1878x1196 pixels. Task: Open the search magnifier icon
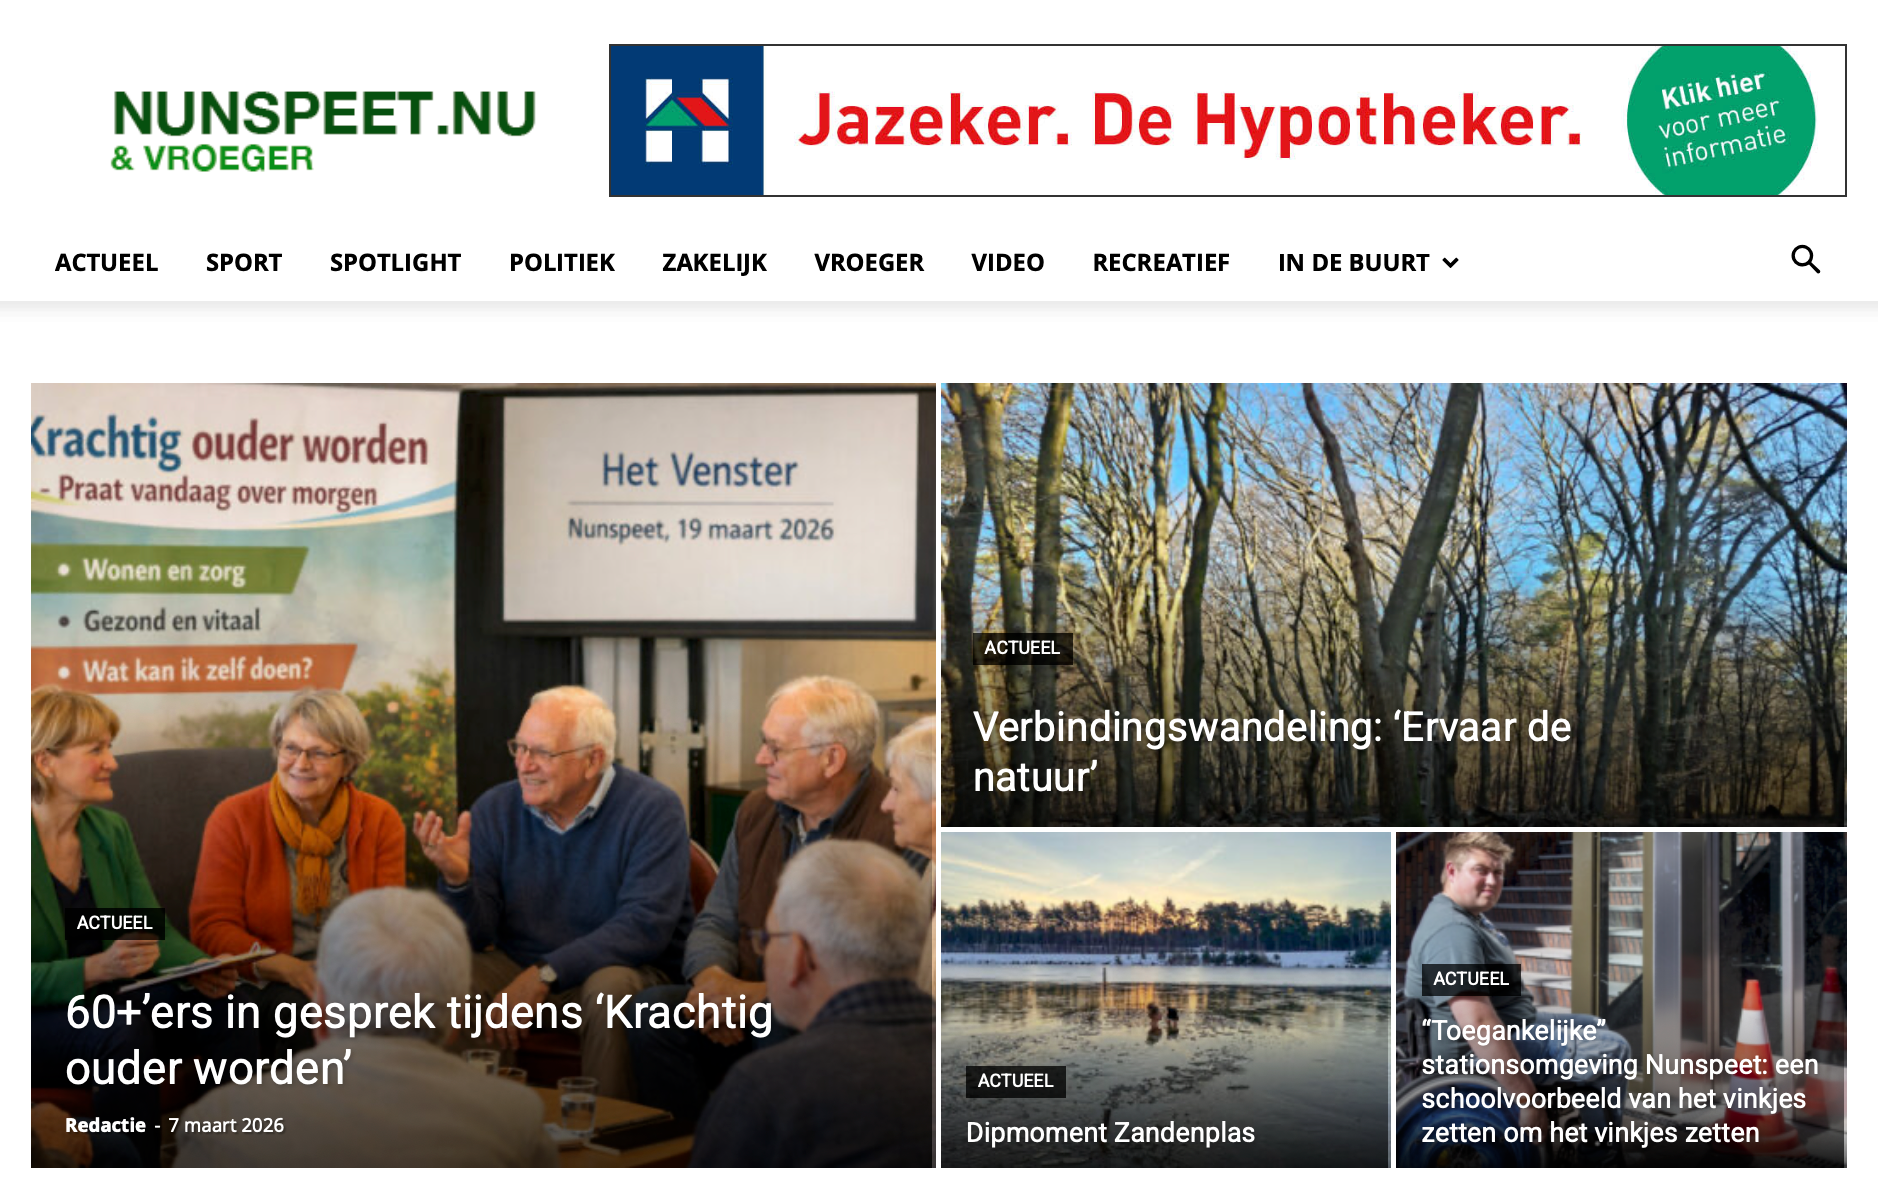1805,260
